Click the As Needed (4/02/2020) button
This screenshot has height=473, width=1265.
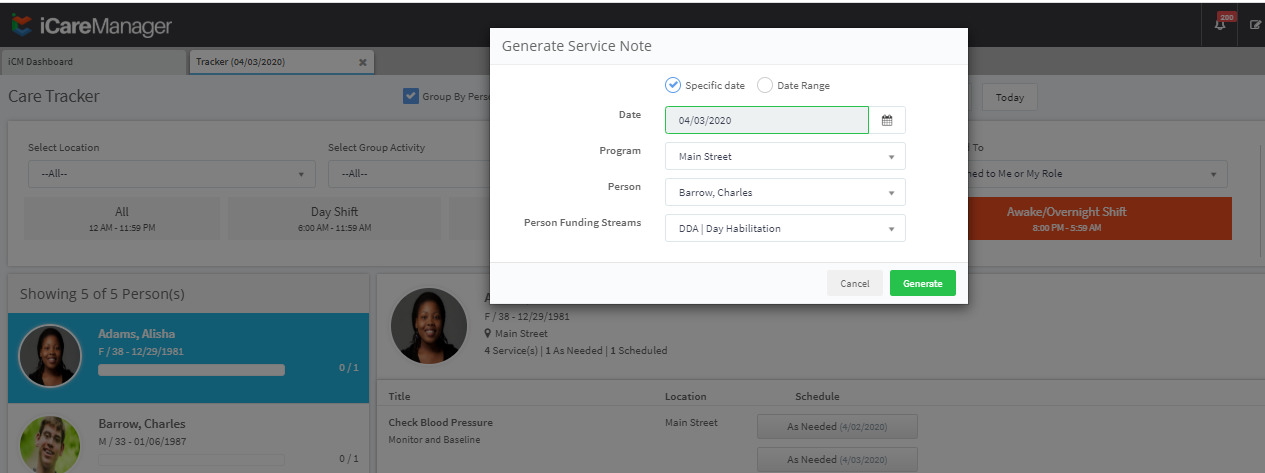(x=837, y=426)
